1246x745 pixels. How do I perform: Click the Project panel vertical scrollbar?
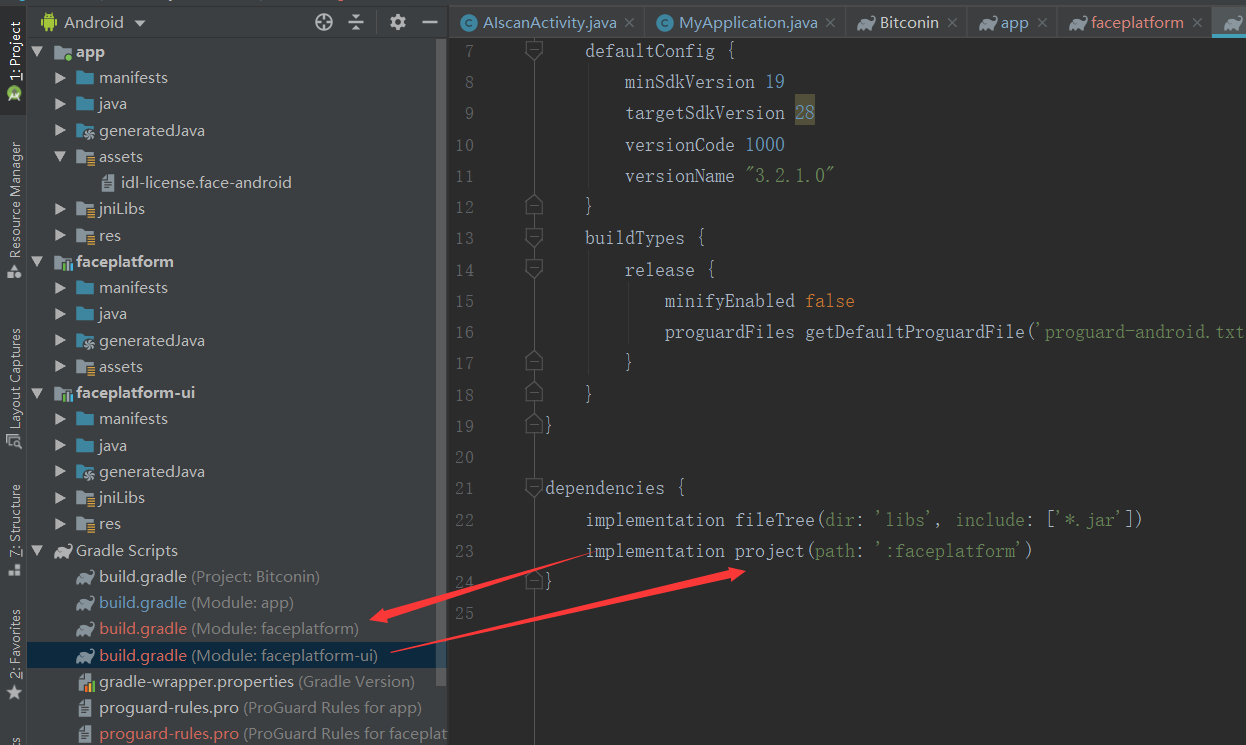442,360
